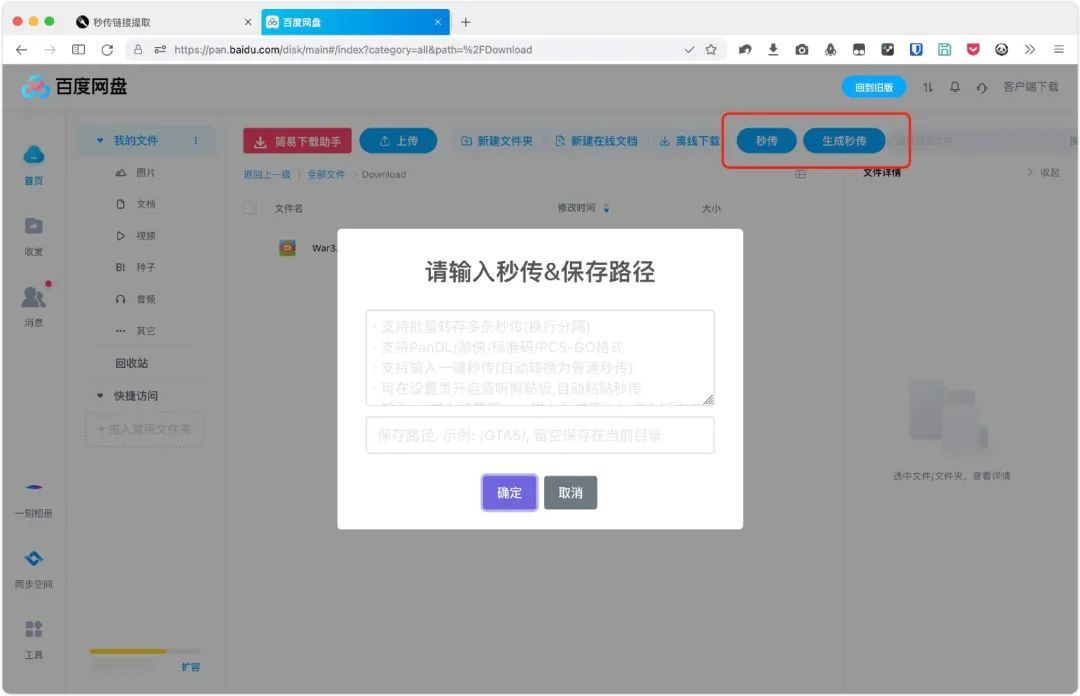Collapse the 快捷访问 section
Screen dimensions: 1080x696
[x=100, y=396]
